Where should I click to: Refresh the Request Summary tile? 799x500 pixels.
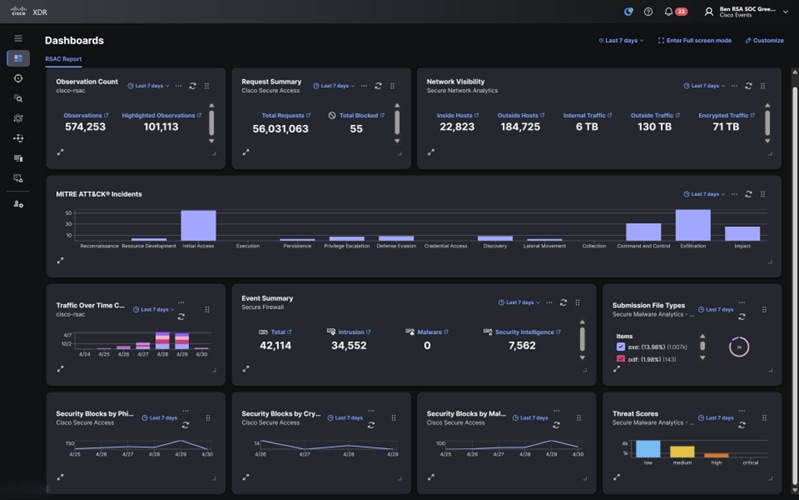tap(378, 86)
